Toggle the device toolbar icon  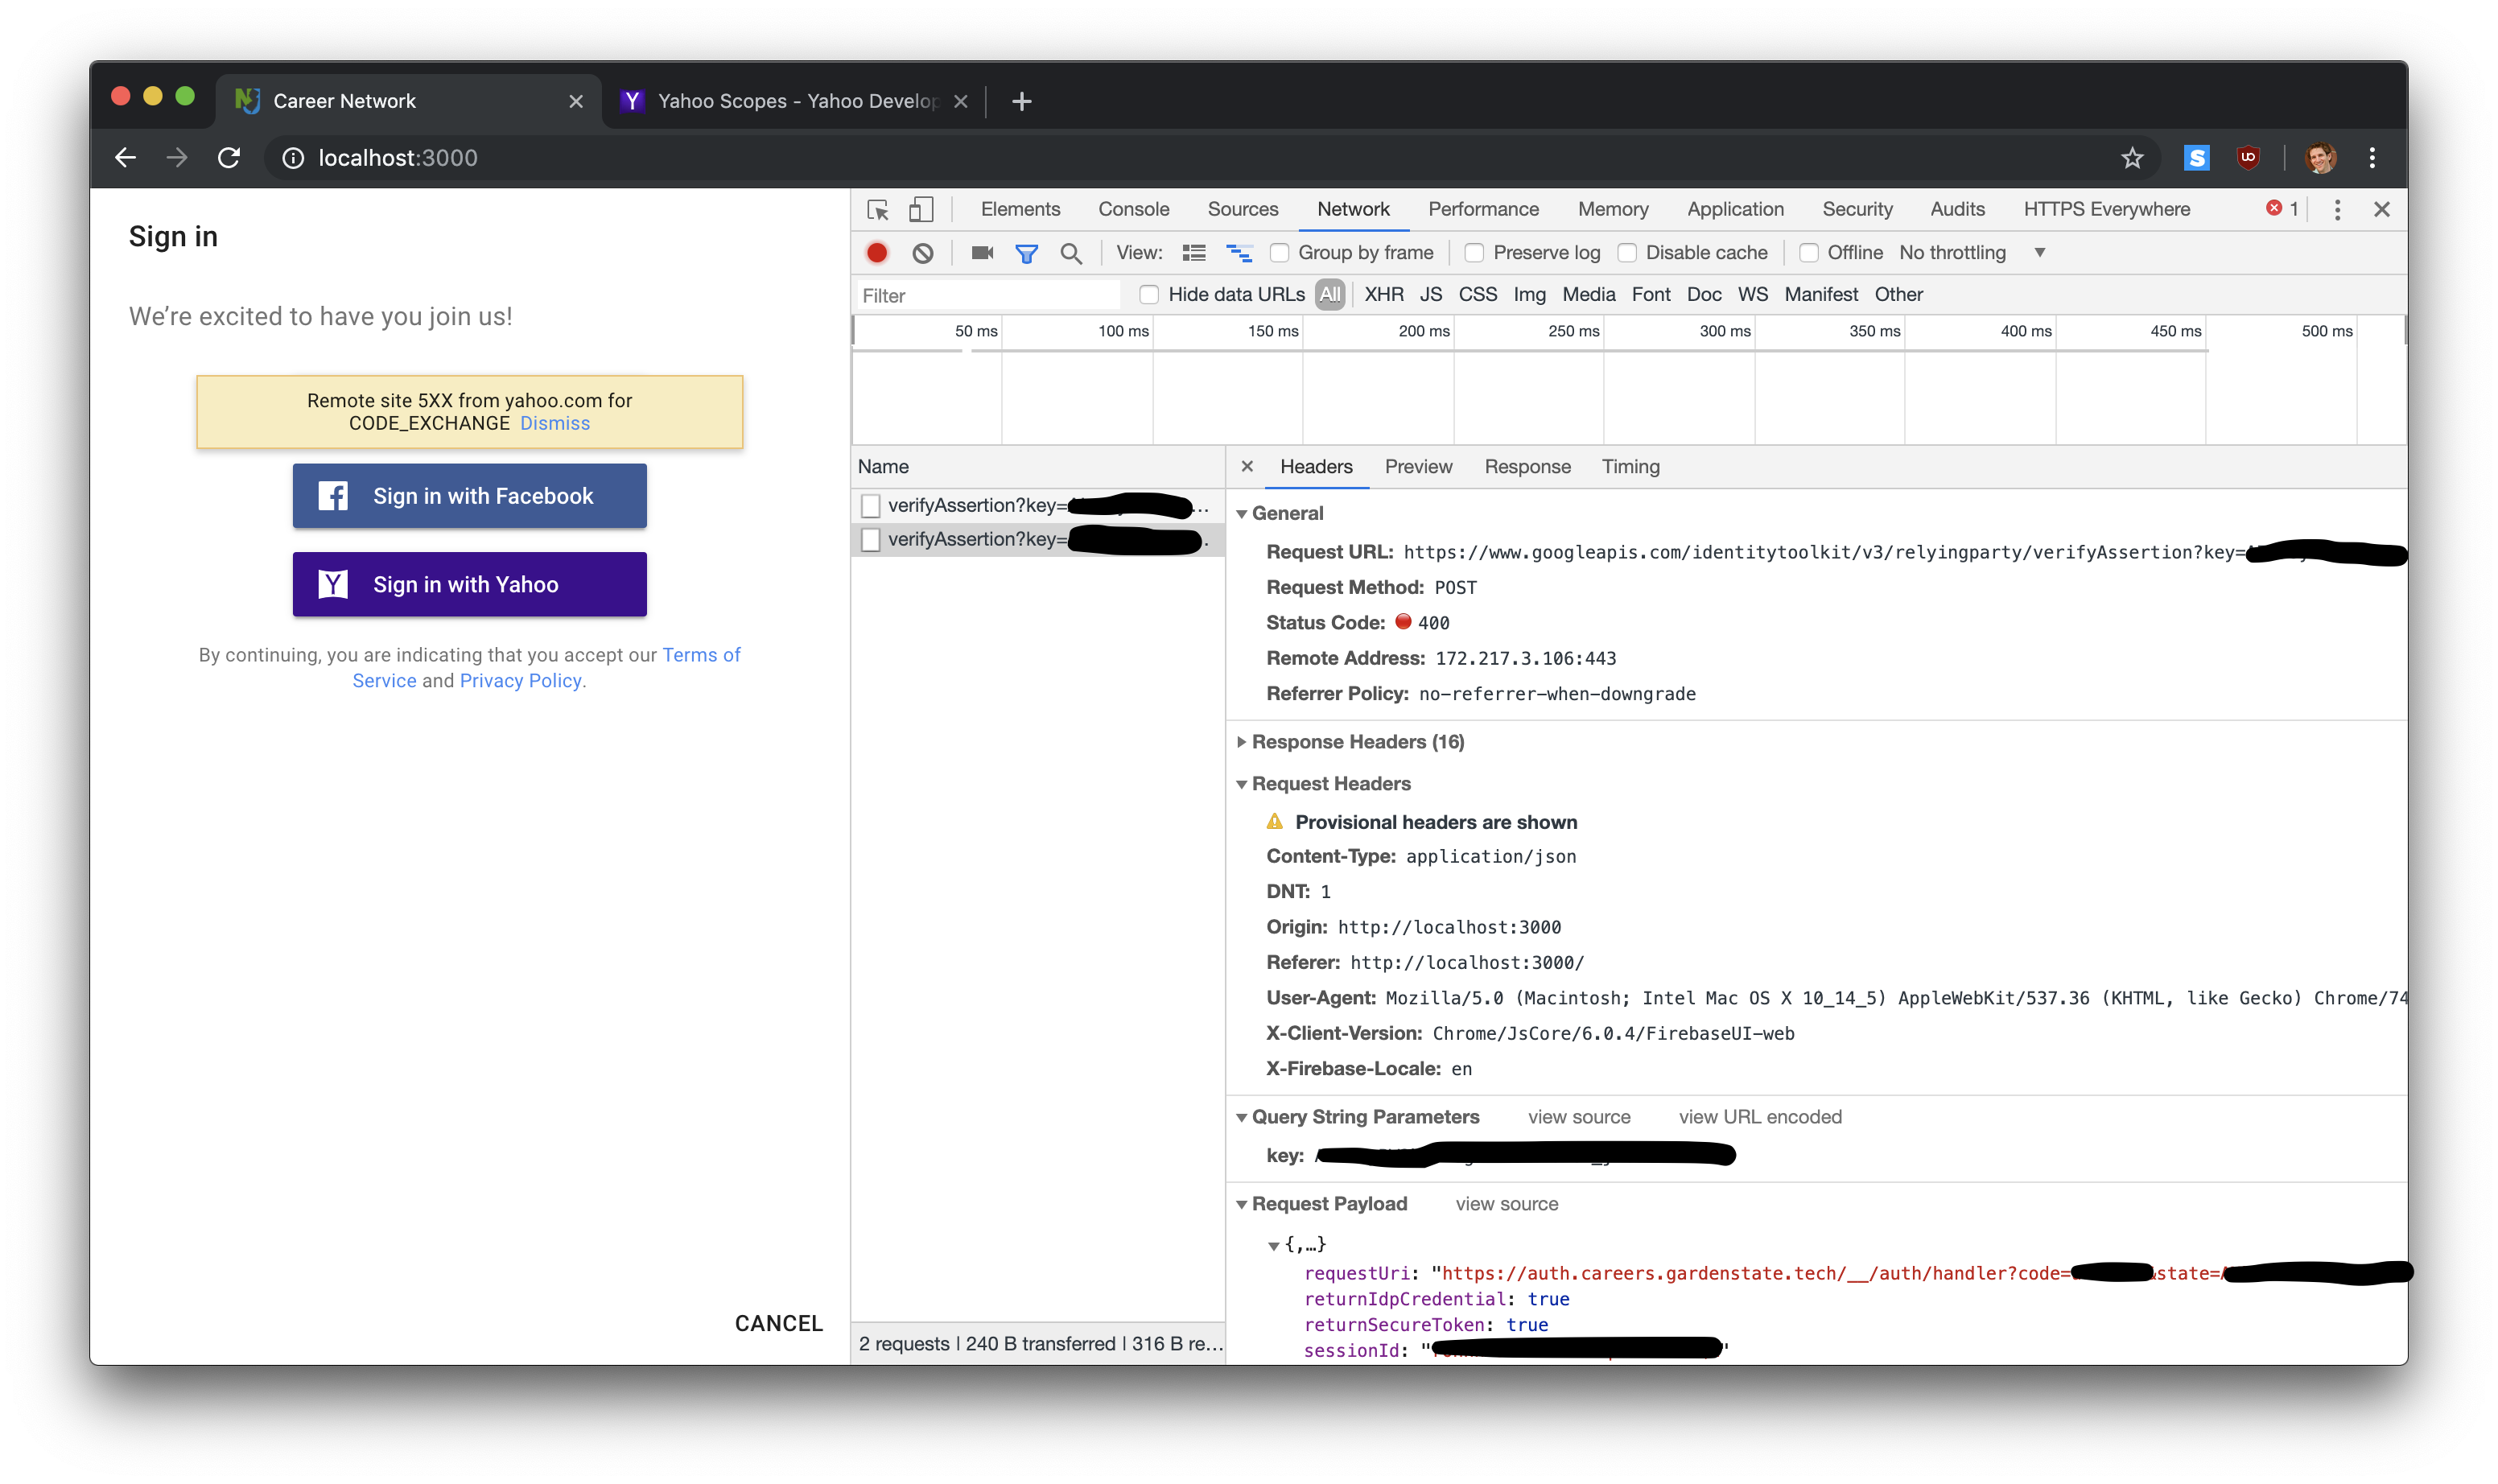(x=921, y=209)
